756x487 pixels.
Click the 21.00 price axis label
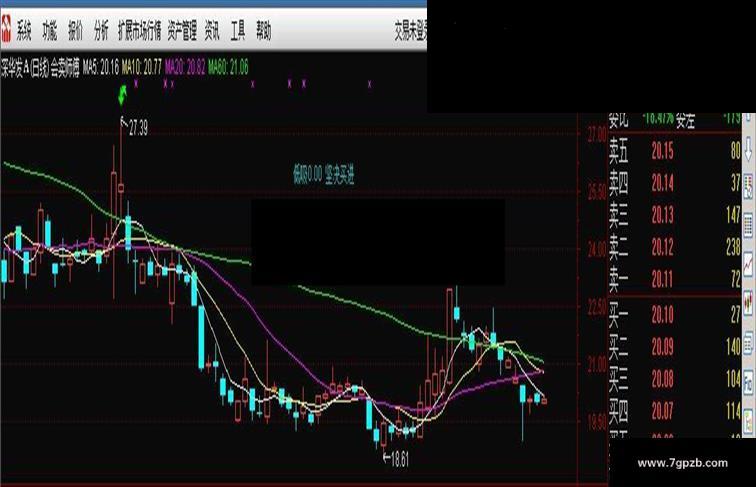[x=597, y=365]
